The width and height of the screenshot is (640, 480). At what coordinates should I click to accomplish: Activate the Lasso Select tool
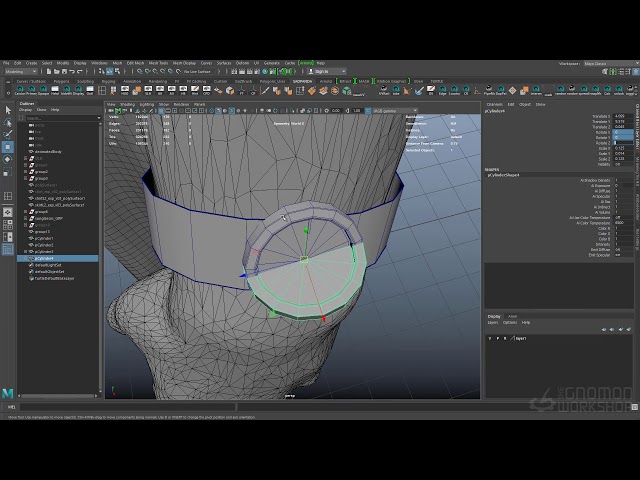[8, 122]
